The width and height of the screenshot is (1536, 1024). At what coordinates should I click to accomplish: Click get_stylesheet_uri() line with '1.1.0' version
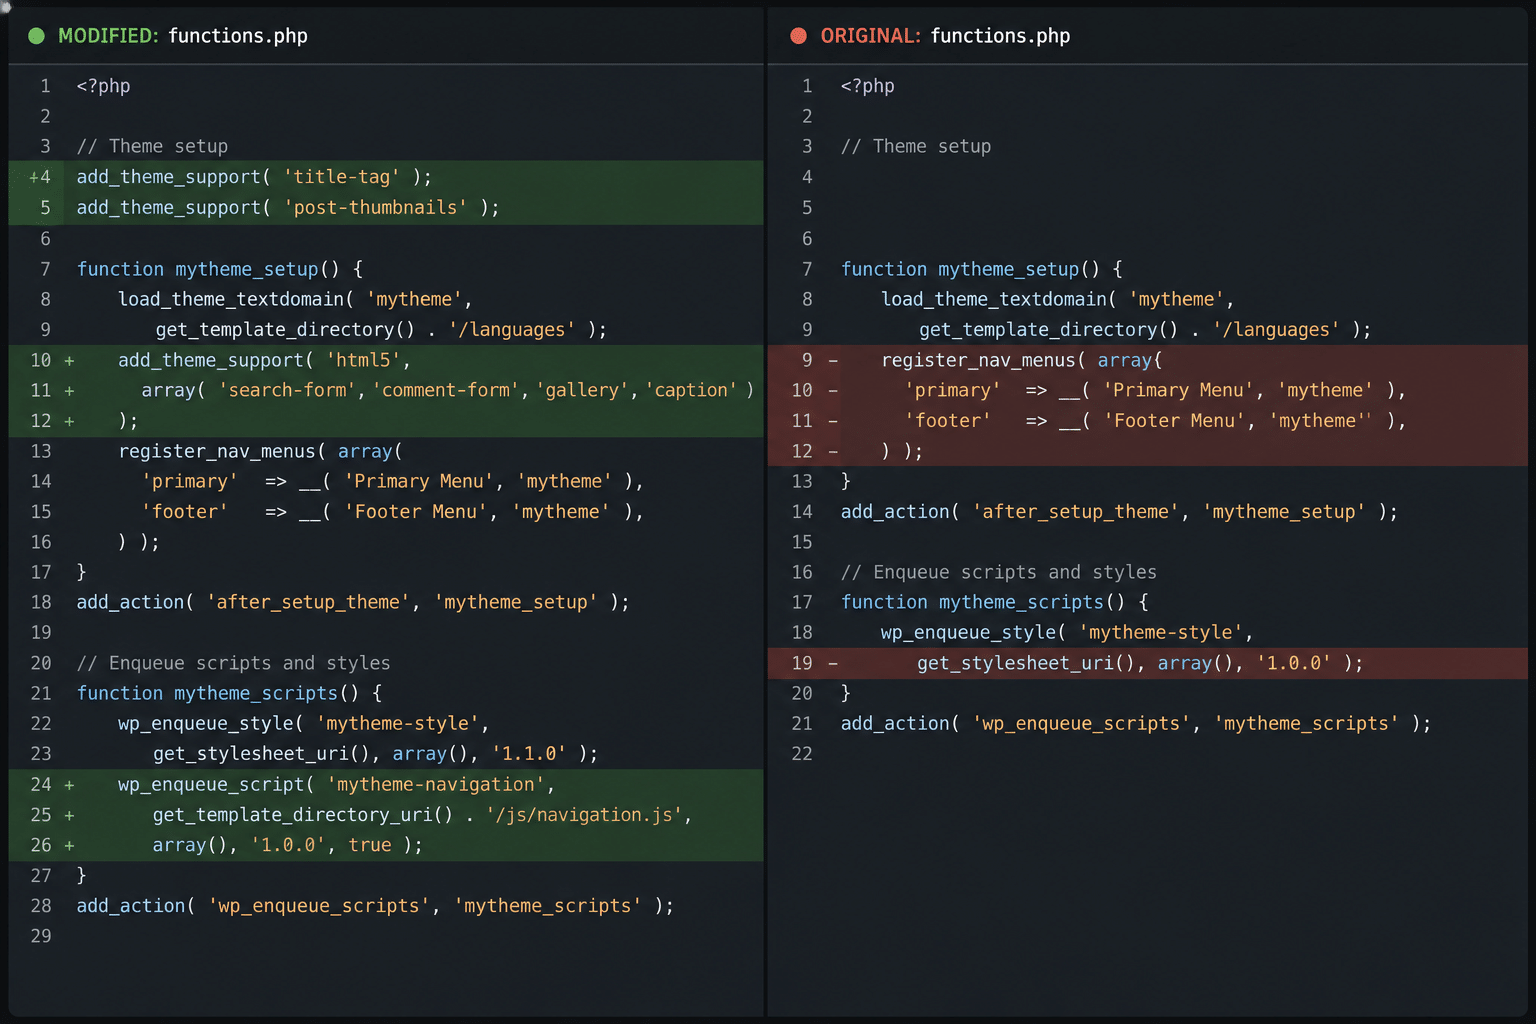point(376,754)
